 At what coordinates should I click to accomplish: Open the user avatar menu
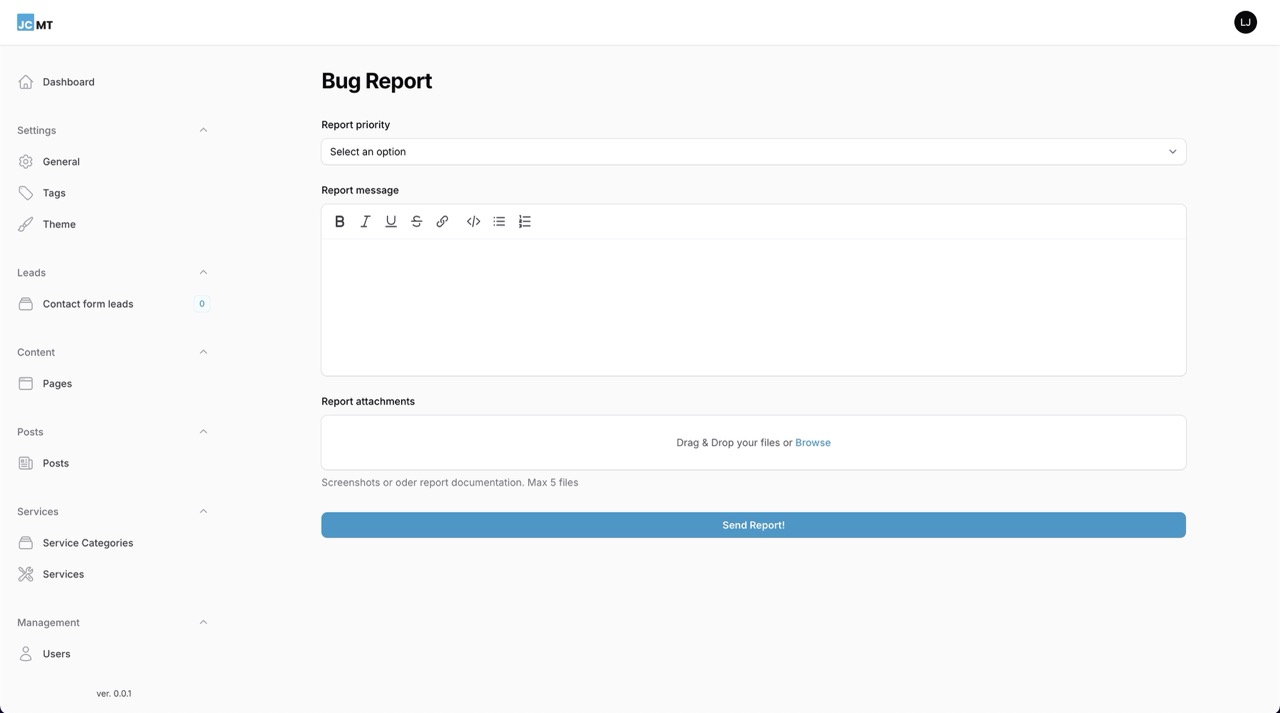[x=1244, y=21]
